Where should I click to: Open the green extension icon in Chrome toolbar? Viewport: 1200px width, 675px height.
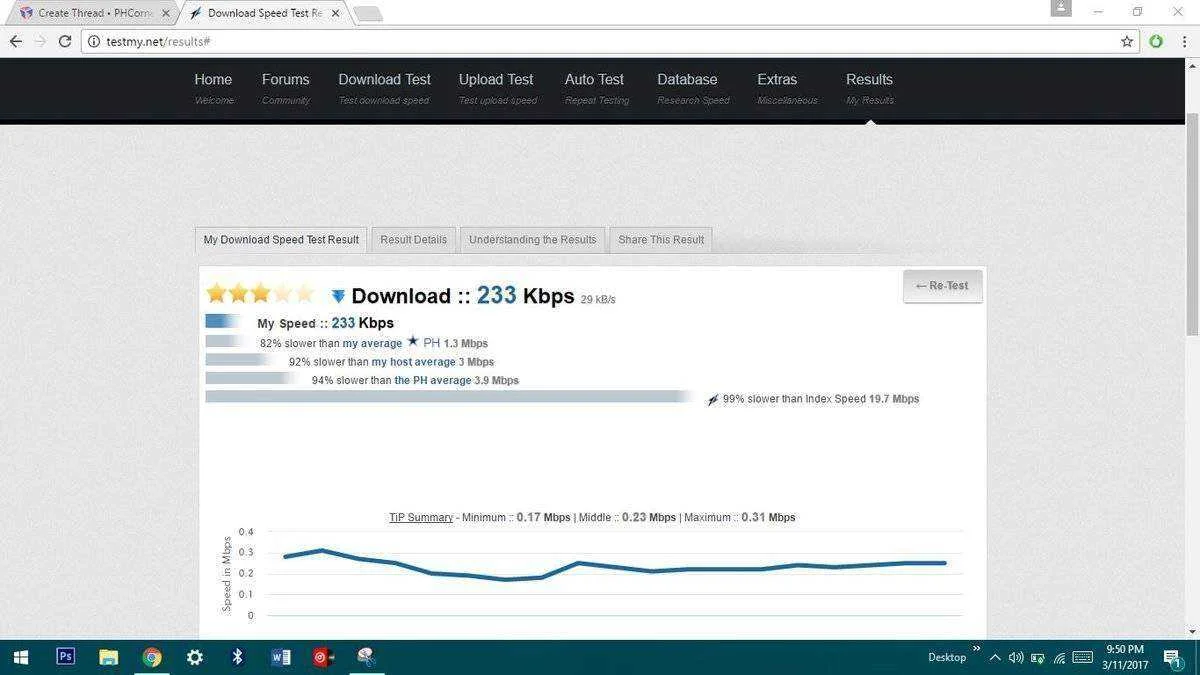1156,41
